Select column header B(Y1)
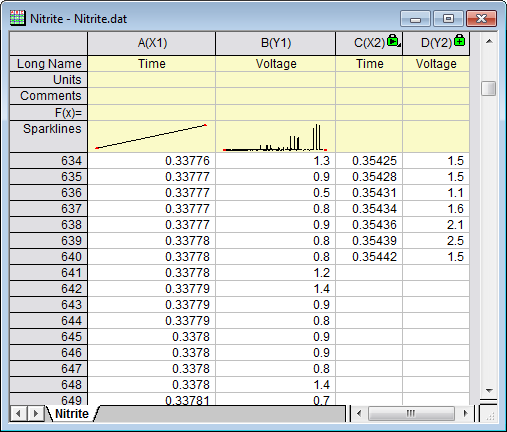The width and height of the screenshot is (507, 432). pyautogui.click(x=276, y=43)
